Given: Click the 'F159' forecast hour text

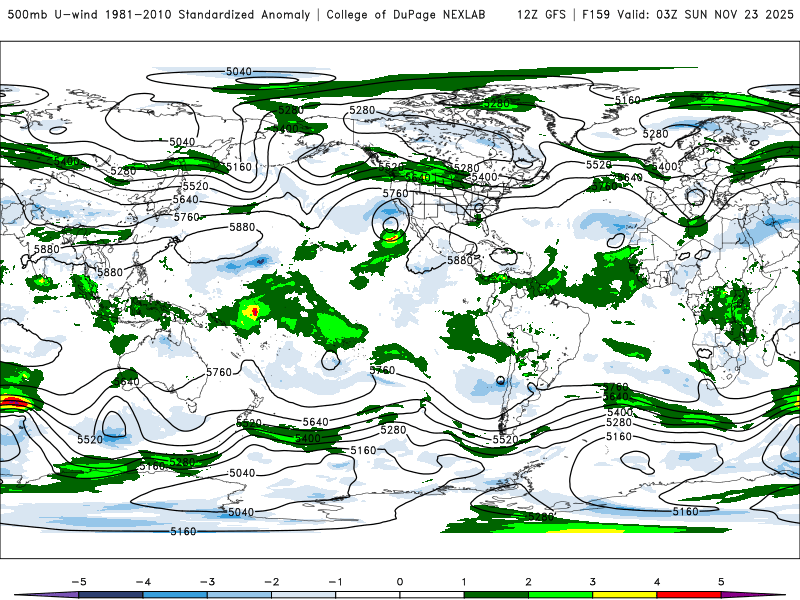Looking at the screenshot, I should (596, 14).
